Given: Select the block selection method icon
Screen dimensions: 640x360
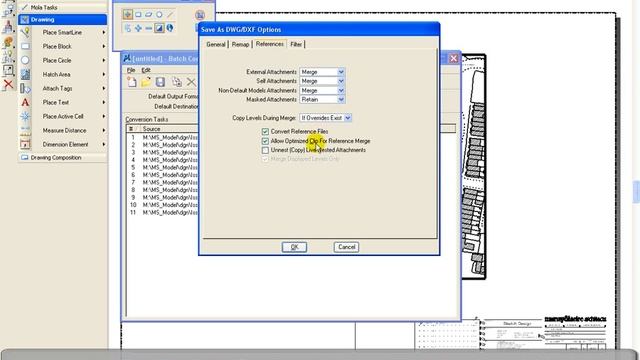Looking at the screenshot, I should click(138, 15).
